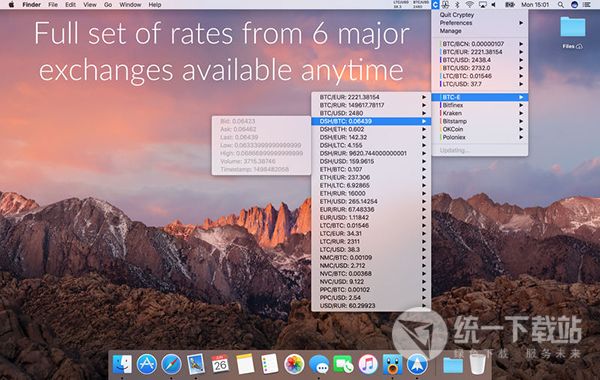Open iTunes from the dock
Image resolution: width=600 pixels, height=380 pixels.
(368, 364)
